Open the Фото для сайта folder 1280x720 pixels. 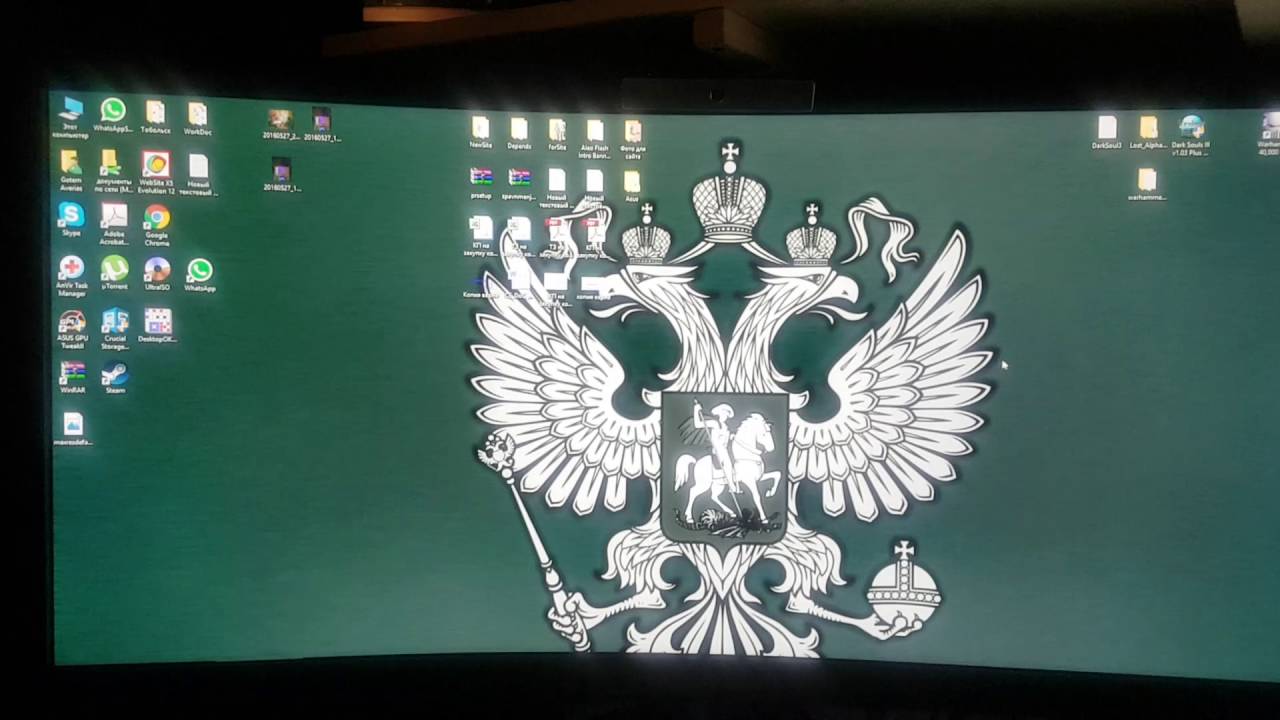click(633, 139)
